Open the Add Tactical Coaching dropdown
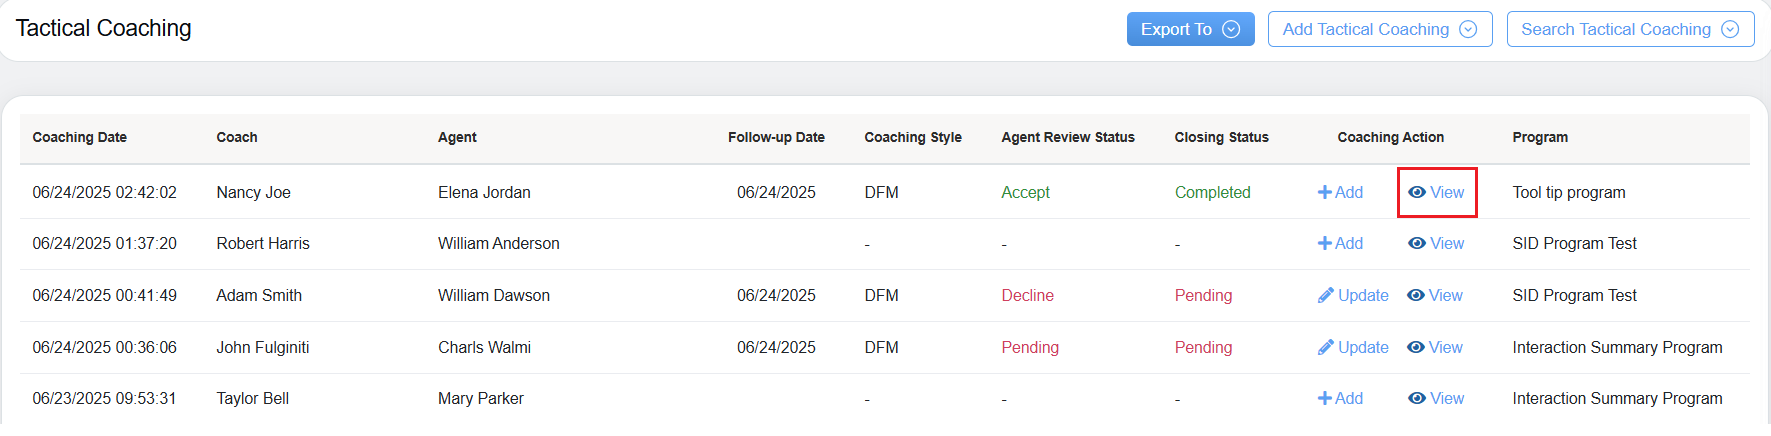 point(1380,29)
